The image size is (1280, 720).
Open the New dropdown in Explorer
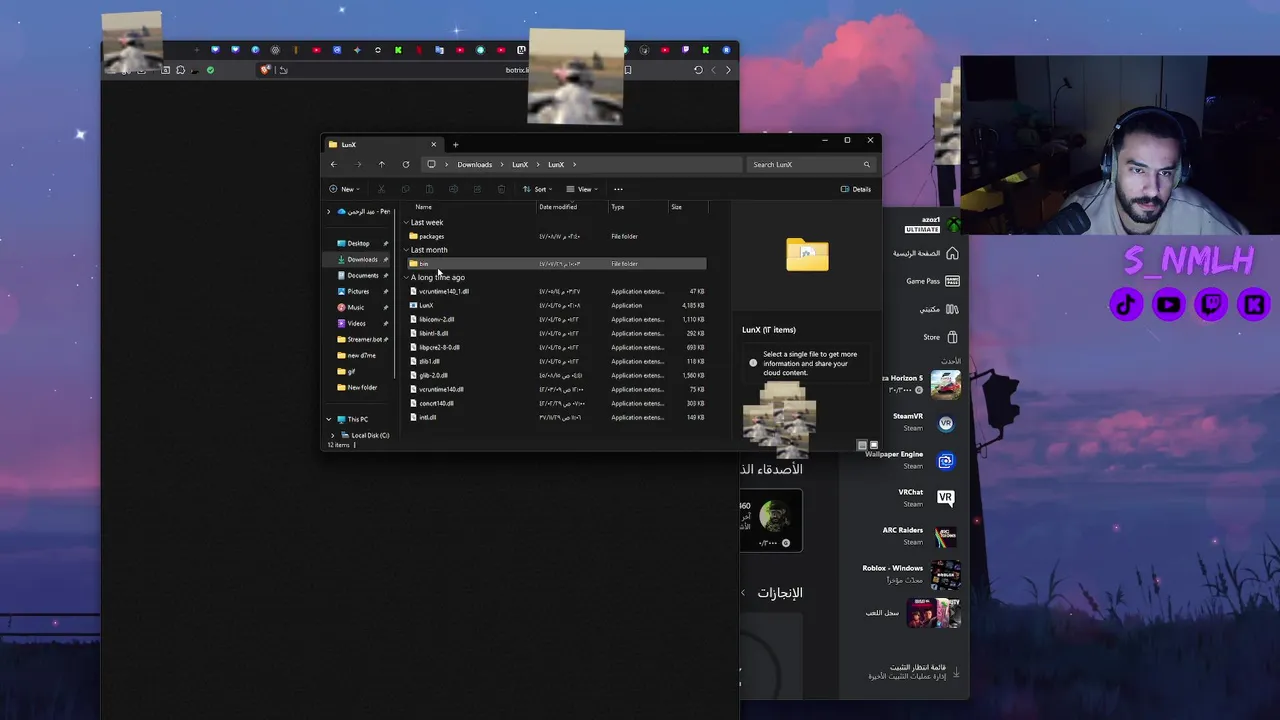click(343, 189)
